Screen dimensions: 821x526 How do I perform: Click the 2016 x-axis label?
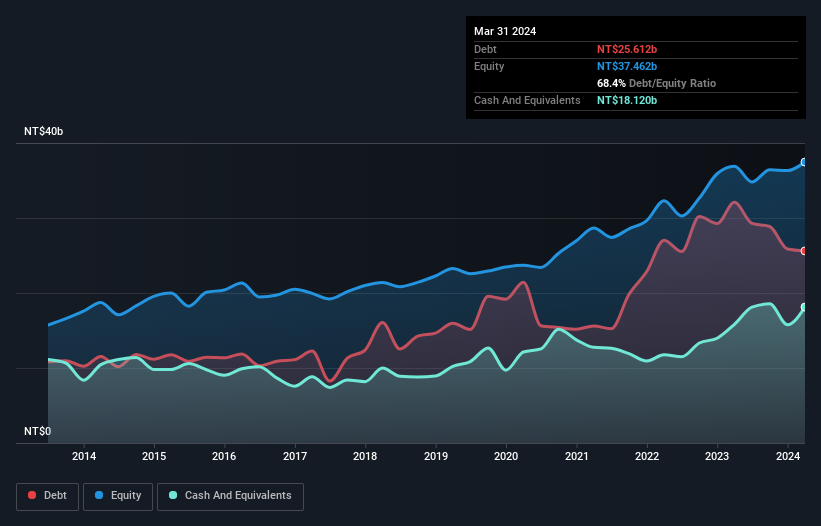pos(224,456)
